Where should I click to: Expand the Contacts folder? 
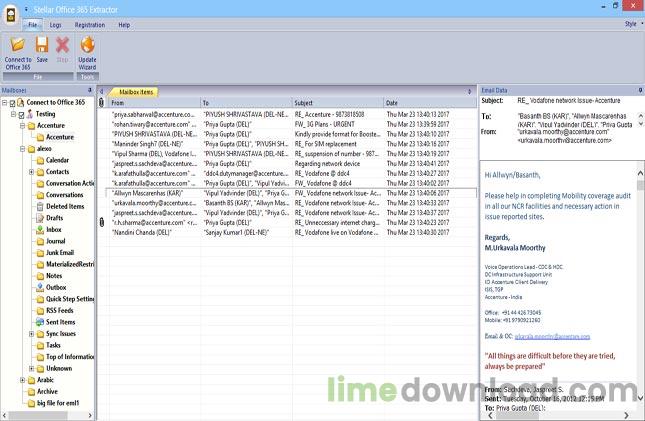coord(31,172)
